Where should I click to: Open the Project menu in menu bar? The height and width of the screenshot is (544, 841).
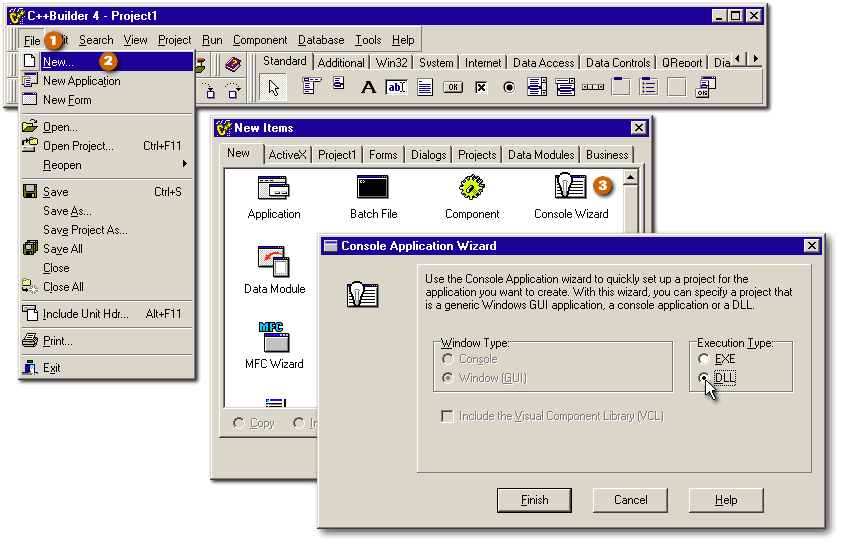(x=174, y=40)
